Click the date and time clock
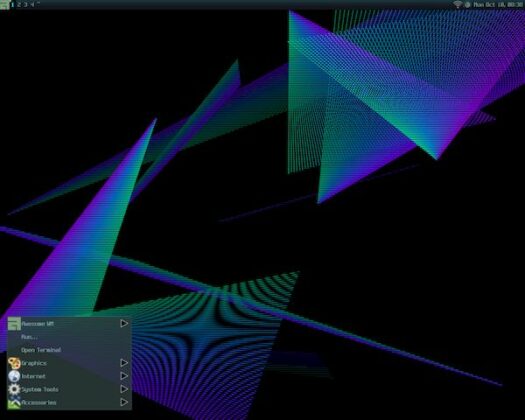This screenshot has height=420, width=525. 498,5
